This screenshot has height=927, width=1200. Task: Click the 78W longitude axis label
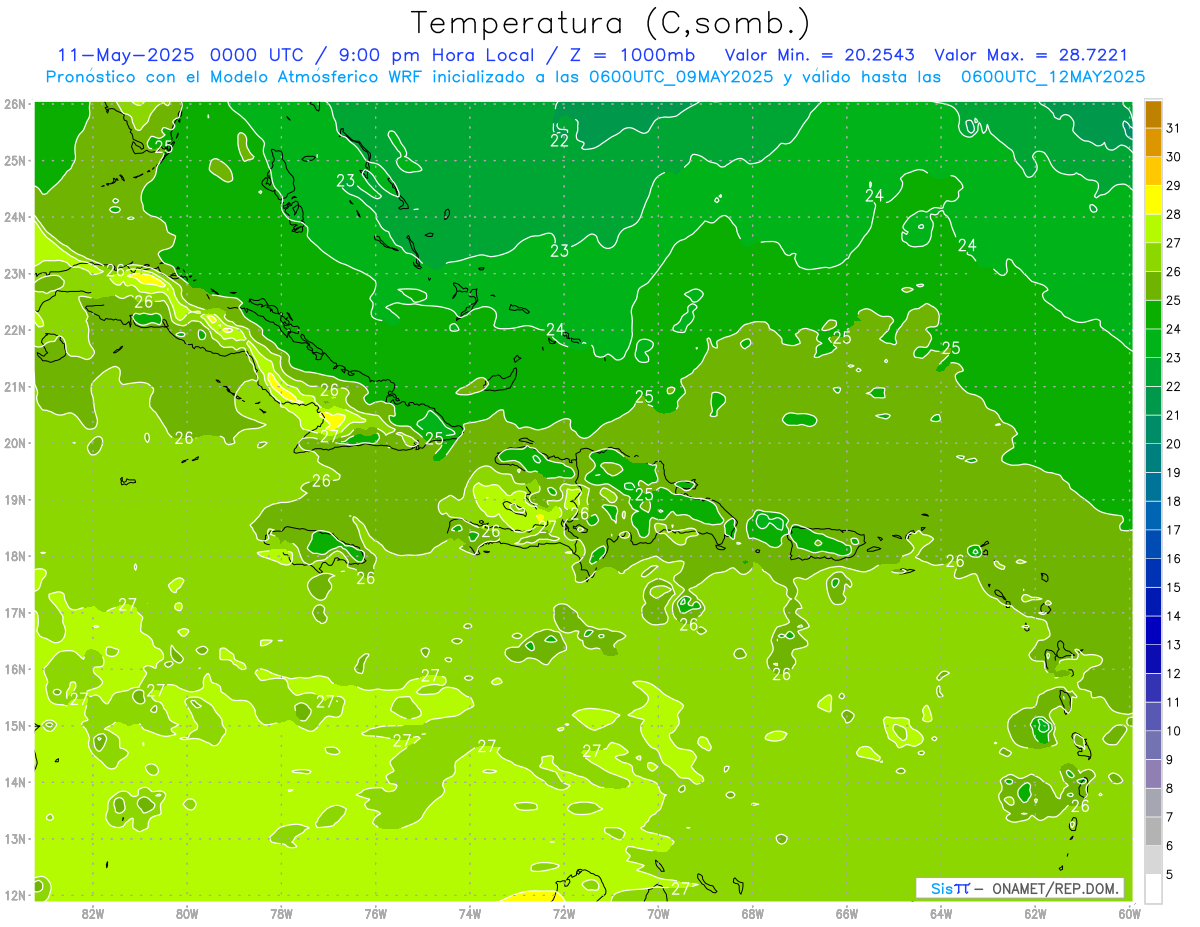tap(281, 913)
